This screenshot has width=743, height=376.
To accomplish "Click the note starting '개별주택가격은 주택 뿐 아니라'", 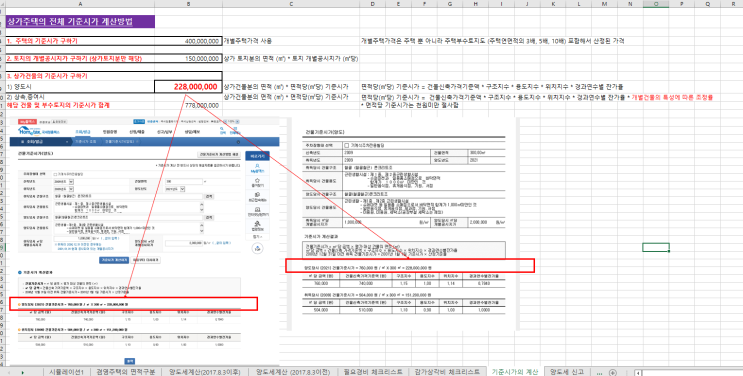I will pos(492,41).
